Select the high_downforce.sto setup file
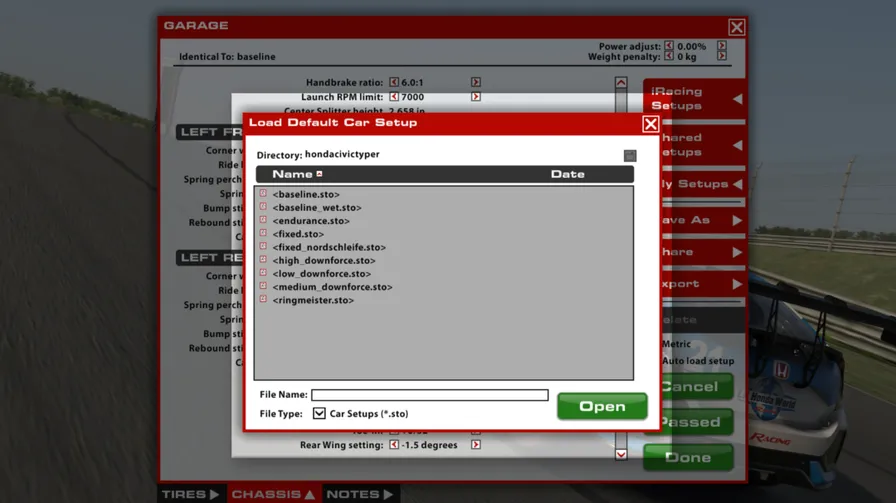The width and height of the screenshot is (896, 503). point(323,260)
